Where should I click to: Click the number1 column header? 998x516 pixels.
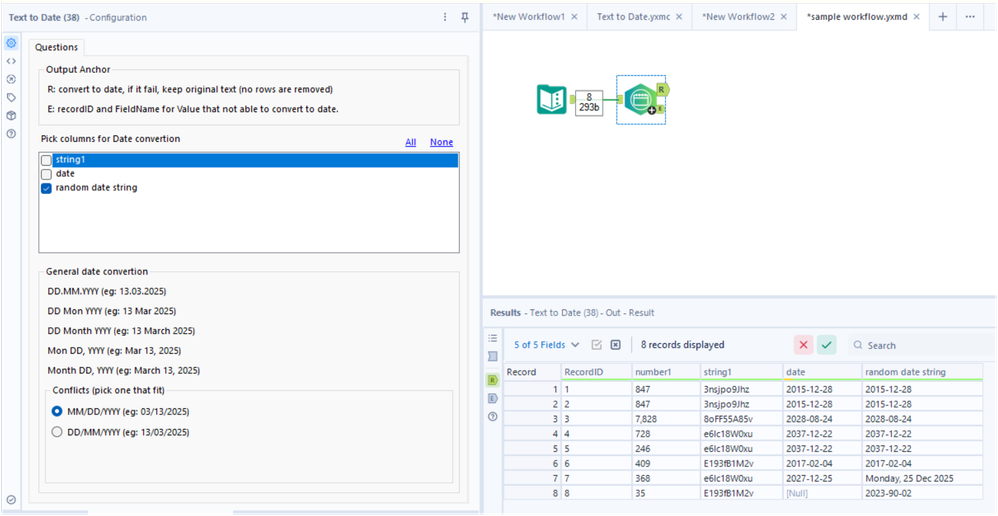pyautogui.click(x=665, y=372)
